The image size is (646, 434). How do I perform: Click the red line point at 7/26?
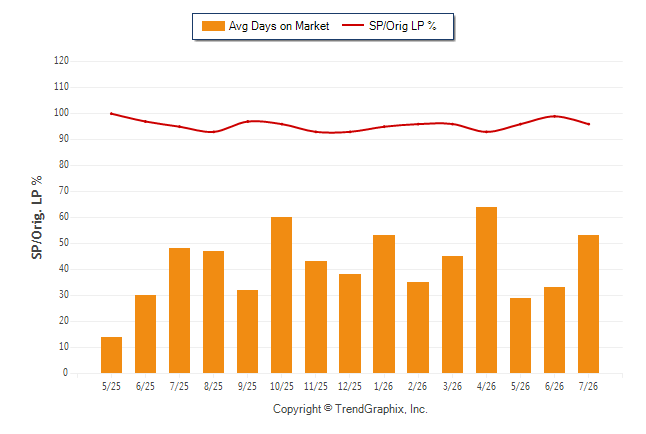tap(588, 124)
